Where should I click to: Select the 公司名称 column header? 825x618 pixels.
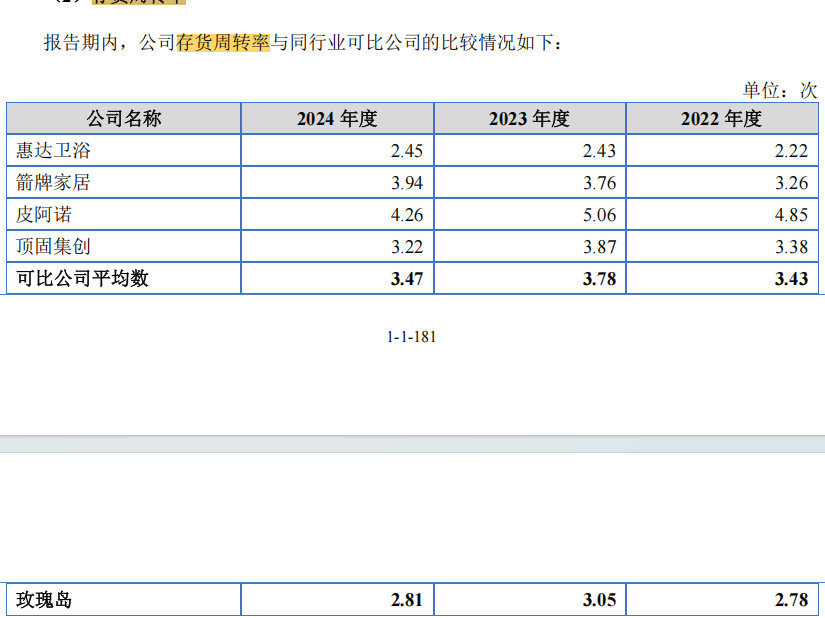click(x=123, y=119)
